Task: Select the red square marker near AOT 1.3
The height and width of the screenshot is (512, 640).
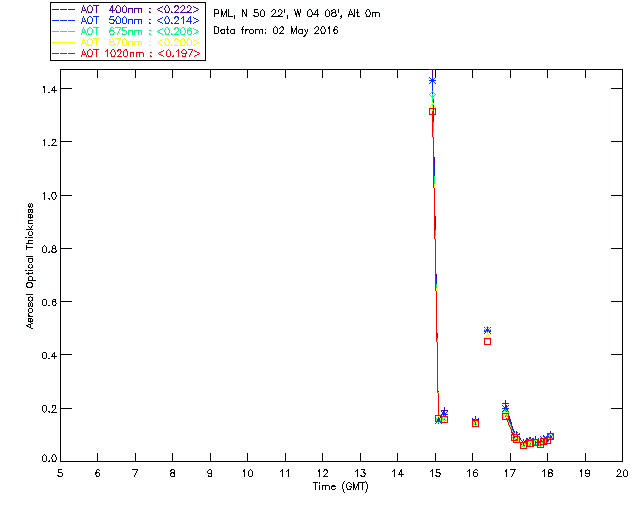Action: point(433,111)
